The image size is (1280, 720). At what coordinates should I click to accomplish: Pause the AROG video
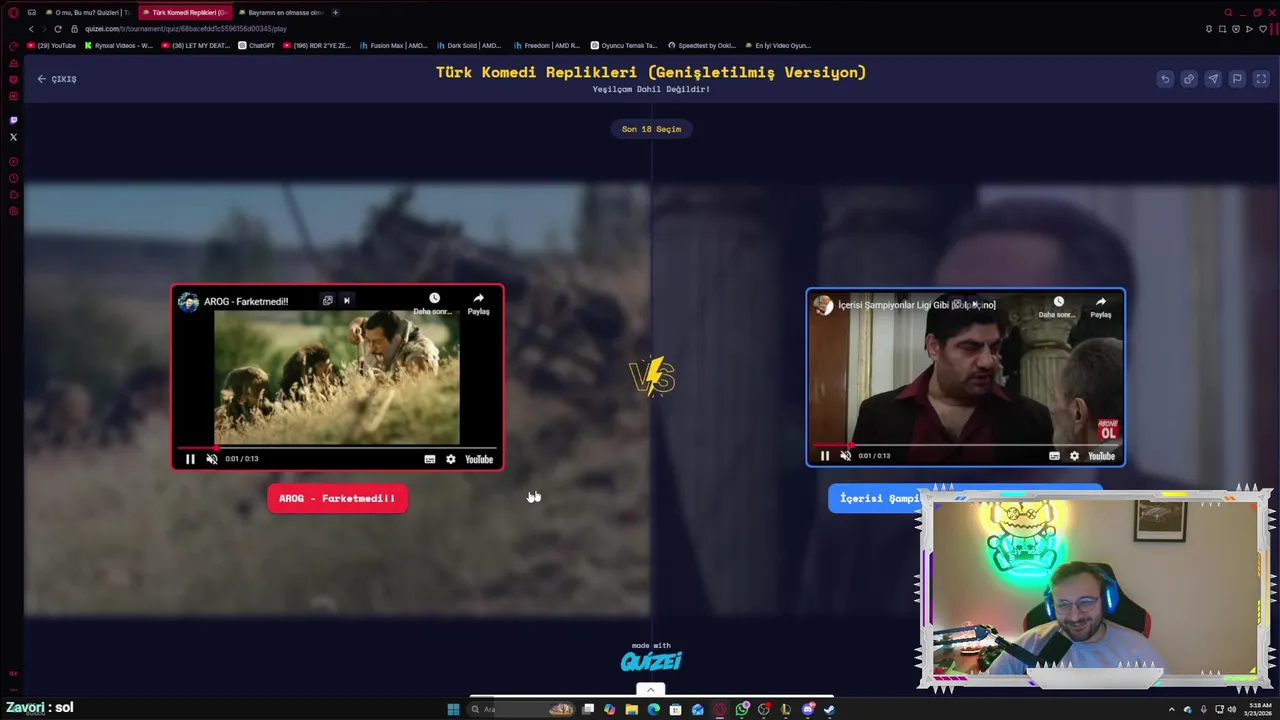click(x=190, y=459)
